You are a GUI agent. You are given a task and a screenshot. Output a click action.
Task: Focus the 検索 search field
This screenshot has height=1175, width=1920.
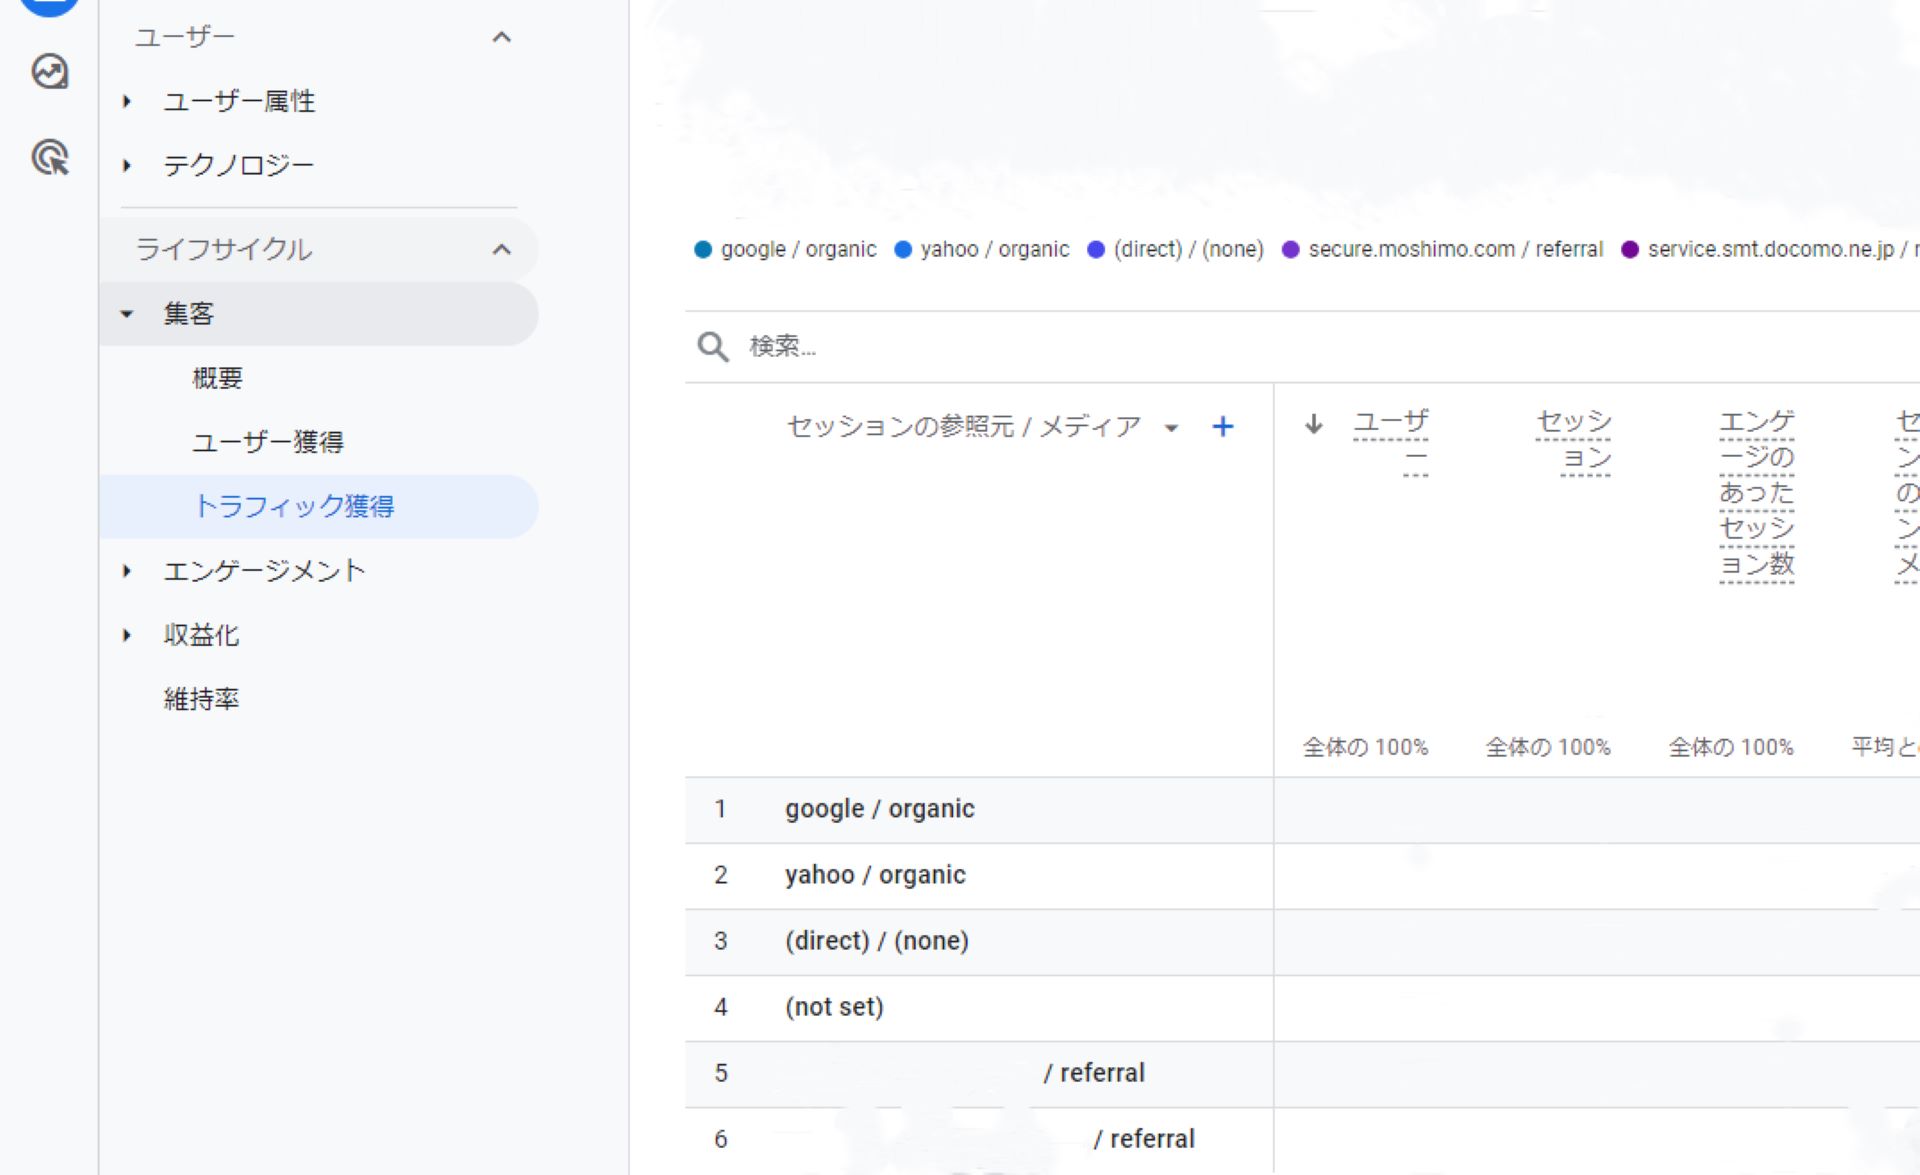pos(1300,347)
